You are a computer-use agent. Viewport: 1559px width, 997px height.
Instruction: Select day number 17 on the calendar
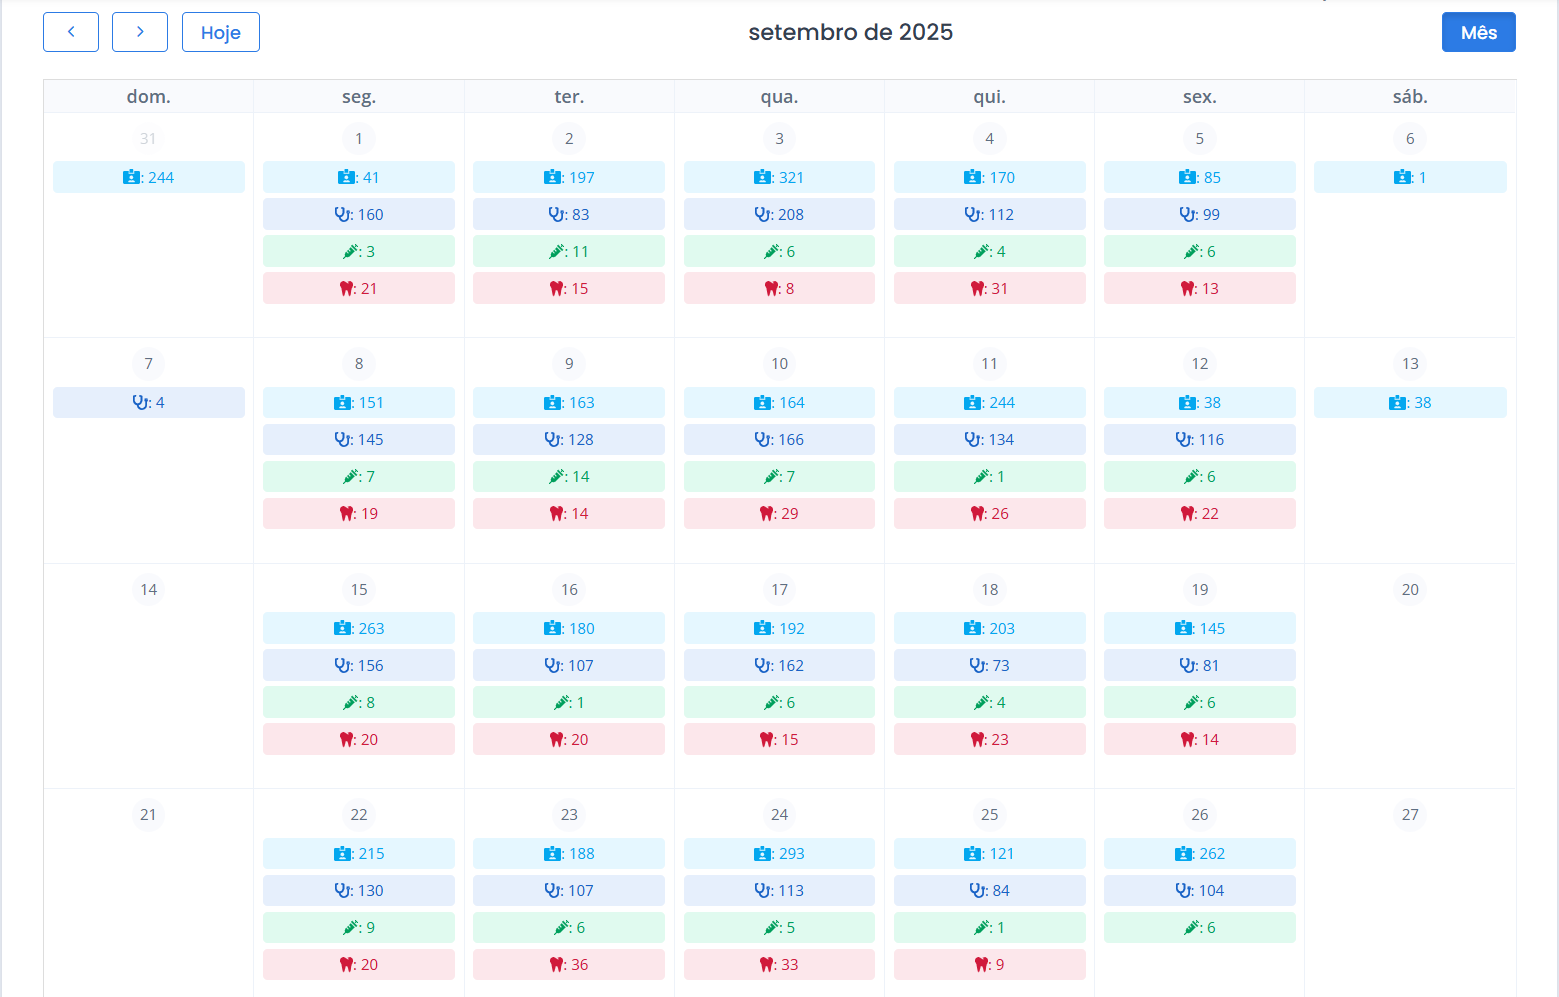(779, 590)
